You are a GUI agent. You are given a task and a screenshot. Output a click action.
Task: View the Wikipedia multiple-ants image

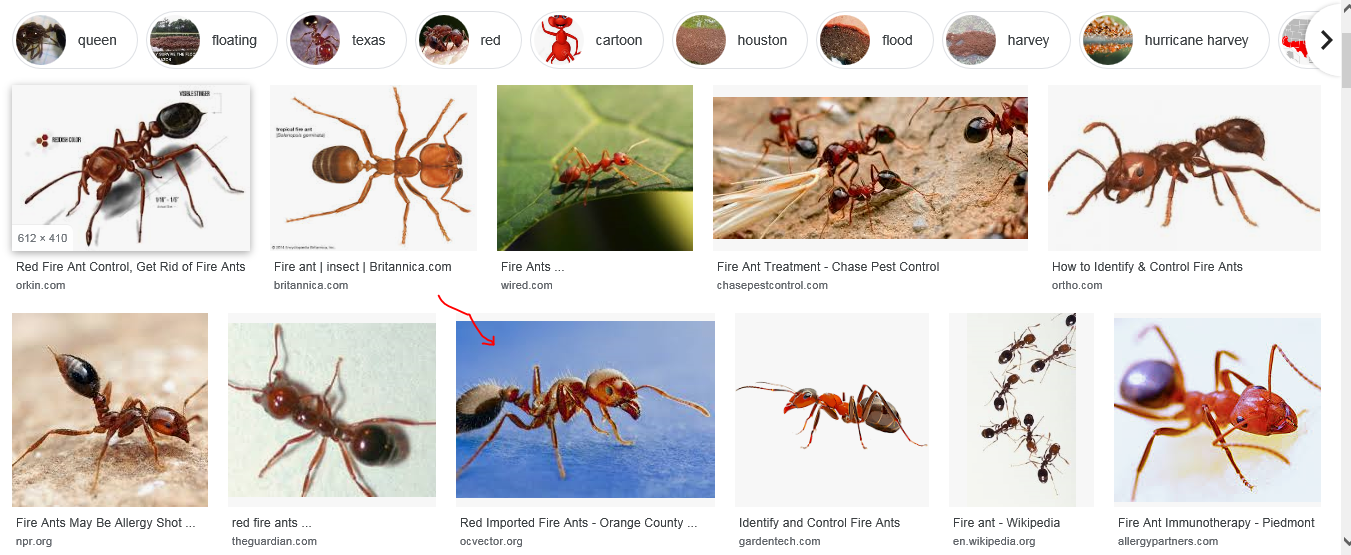1021,410
